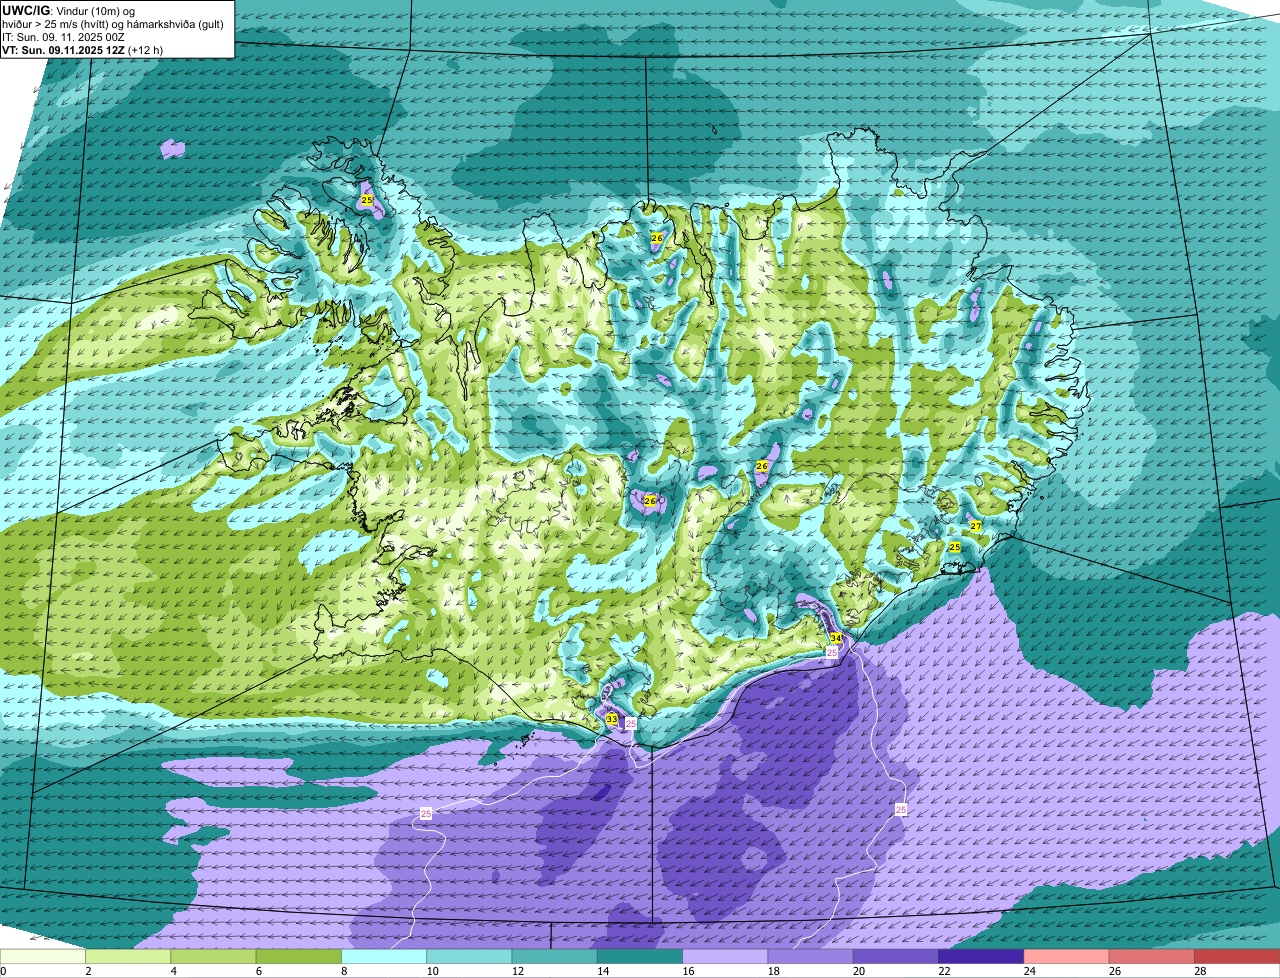Click the legend tick number 22
1280x978 pixels.
pyautogui.click(x=943, y=971)
